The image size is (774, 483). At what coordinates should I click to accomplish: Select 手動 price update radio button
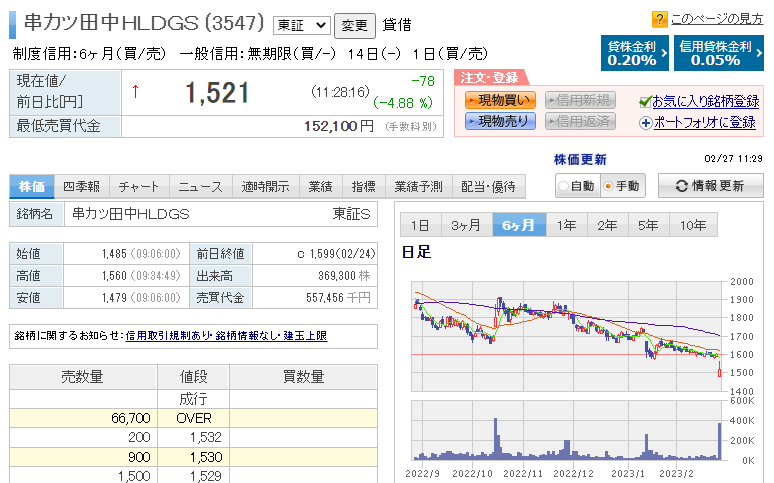[x=609, y=186]
